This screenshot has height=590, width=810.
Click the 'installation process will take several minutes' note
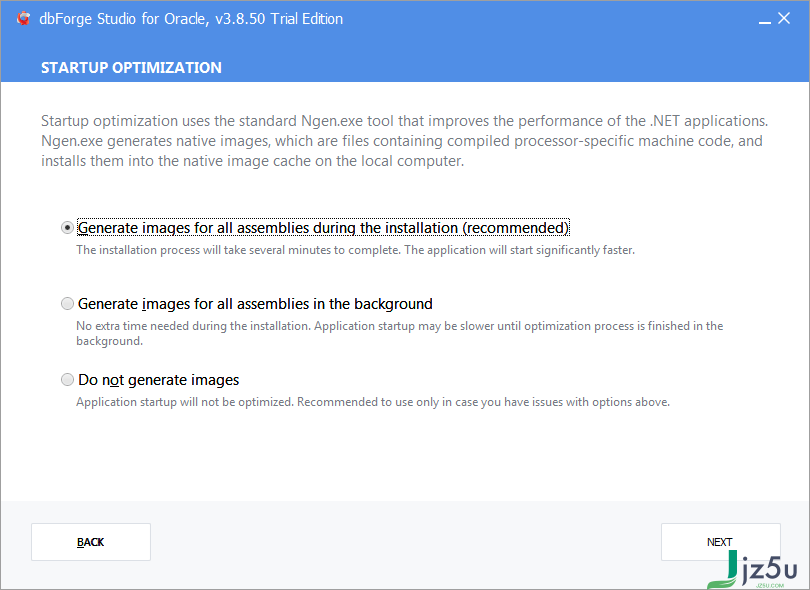[355, 250]
